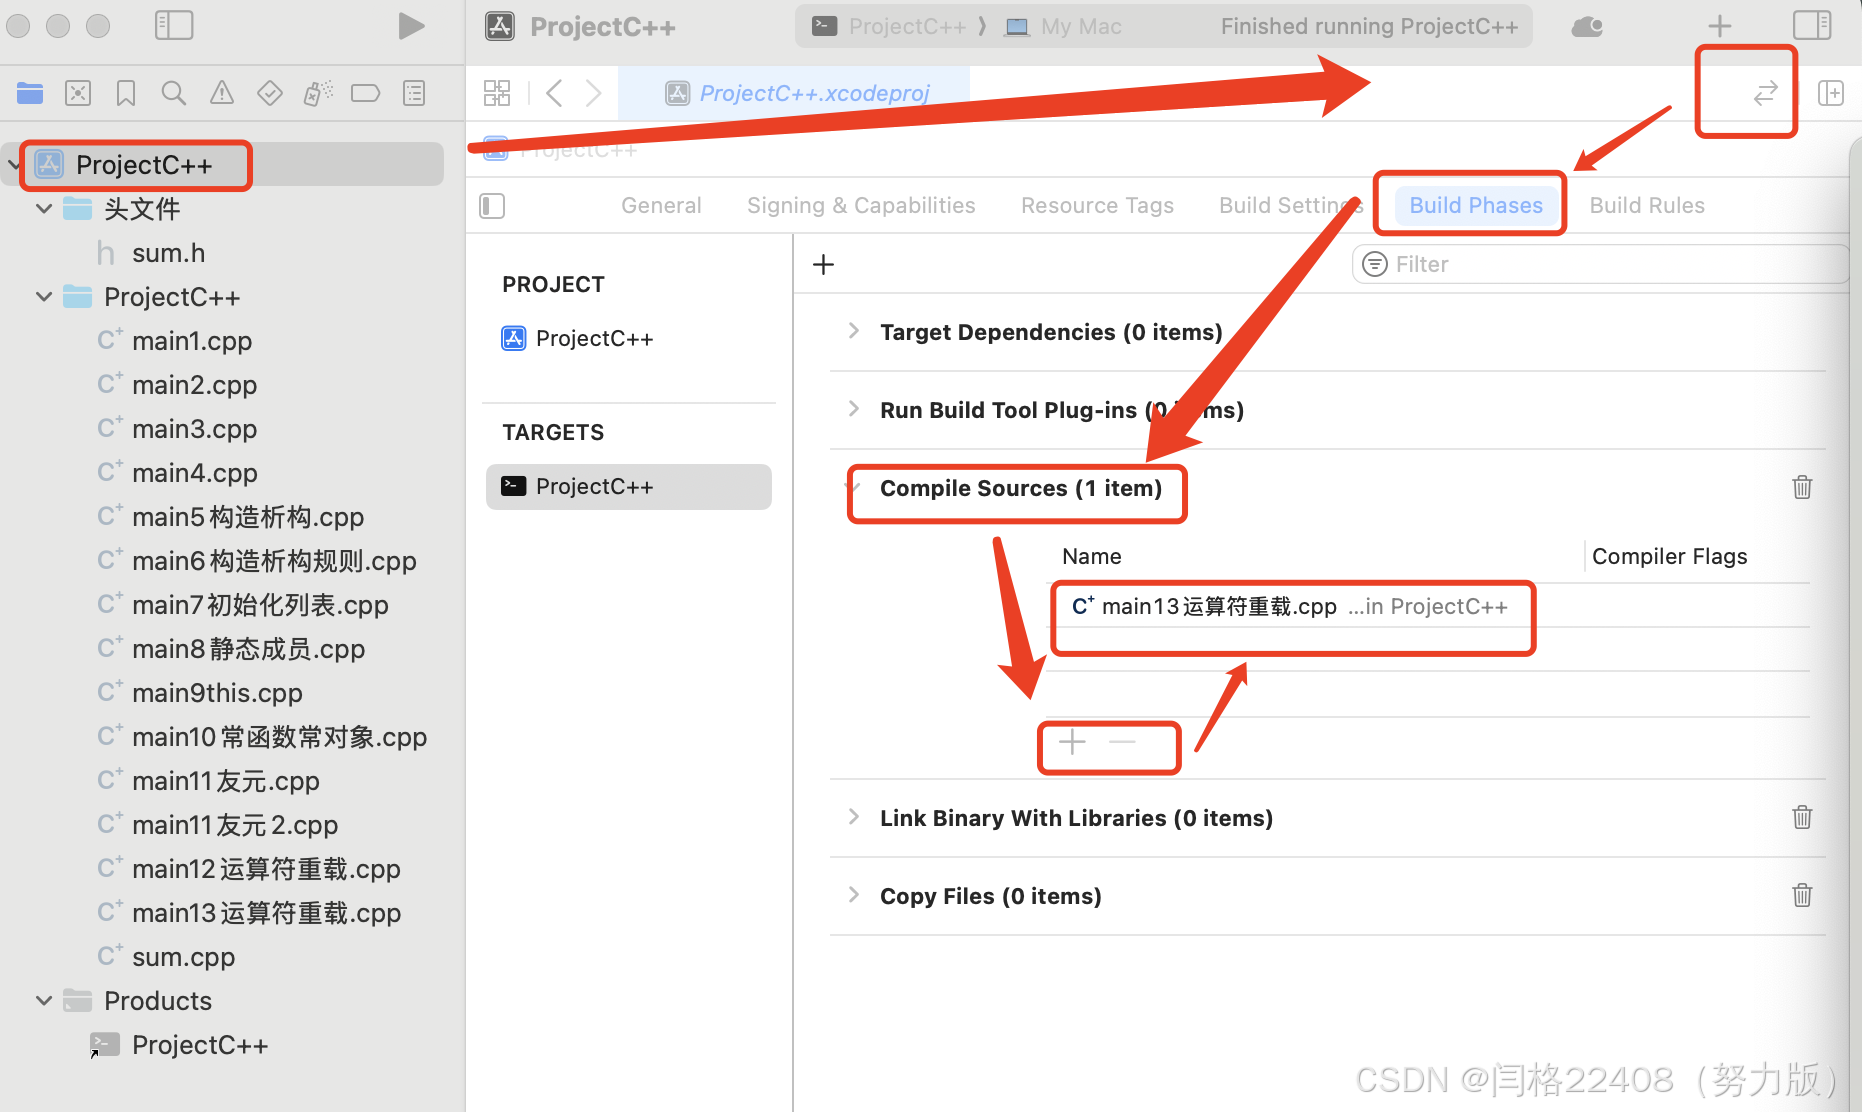Show the Report navigator icon
This screenshot has height=1112, width=1862.
coord(413,92)
